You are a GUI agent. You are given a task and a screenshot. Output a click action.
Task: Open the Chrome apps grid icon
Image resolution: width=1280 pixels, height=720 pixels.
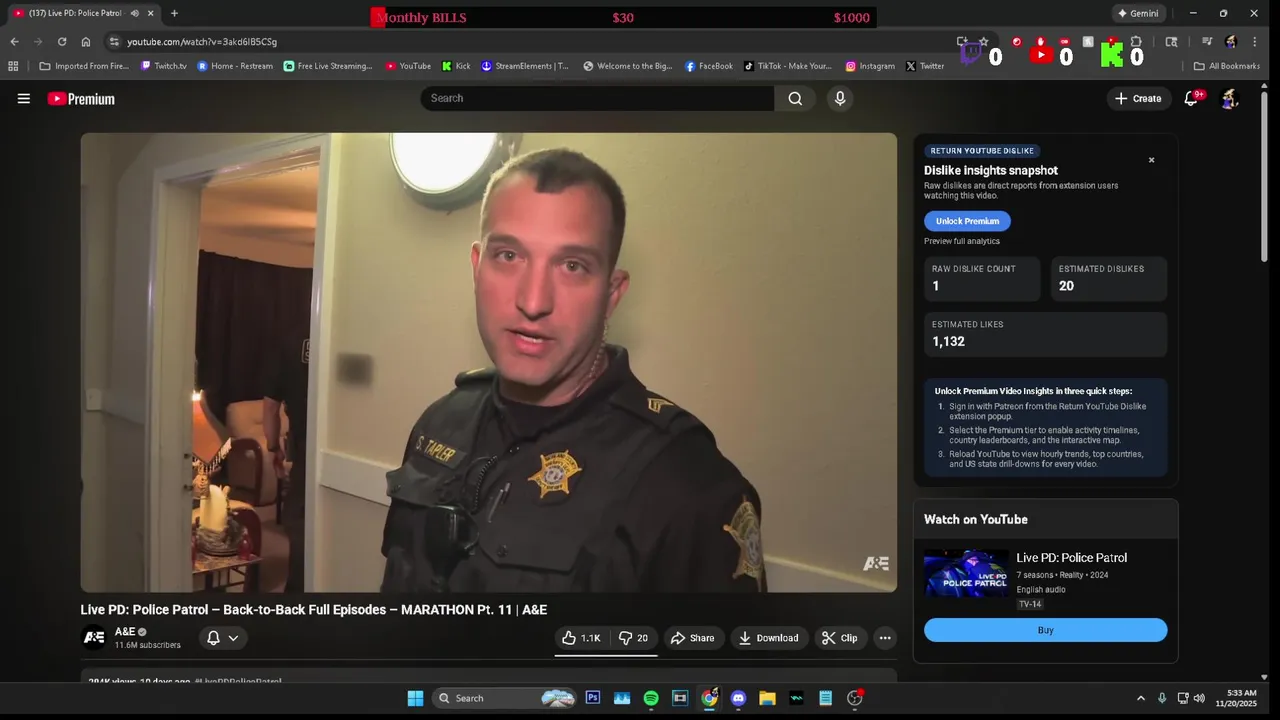[13, 66]
